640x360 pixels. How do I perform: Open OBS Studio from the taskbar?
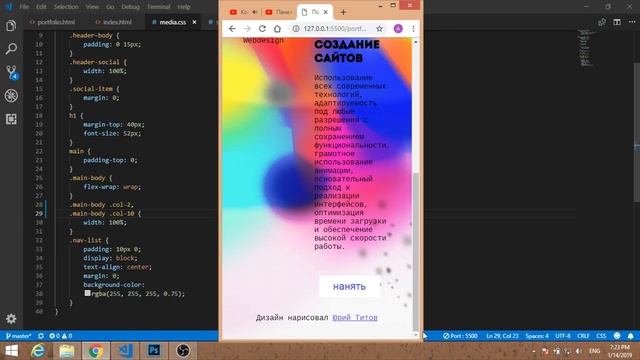182,351
